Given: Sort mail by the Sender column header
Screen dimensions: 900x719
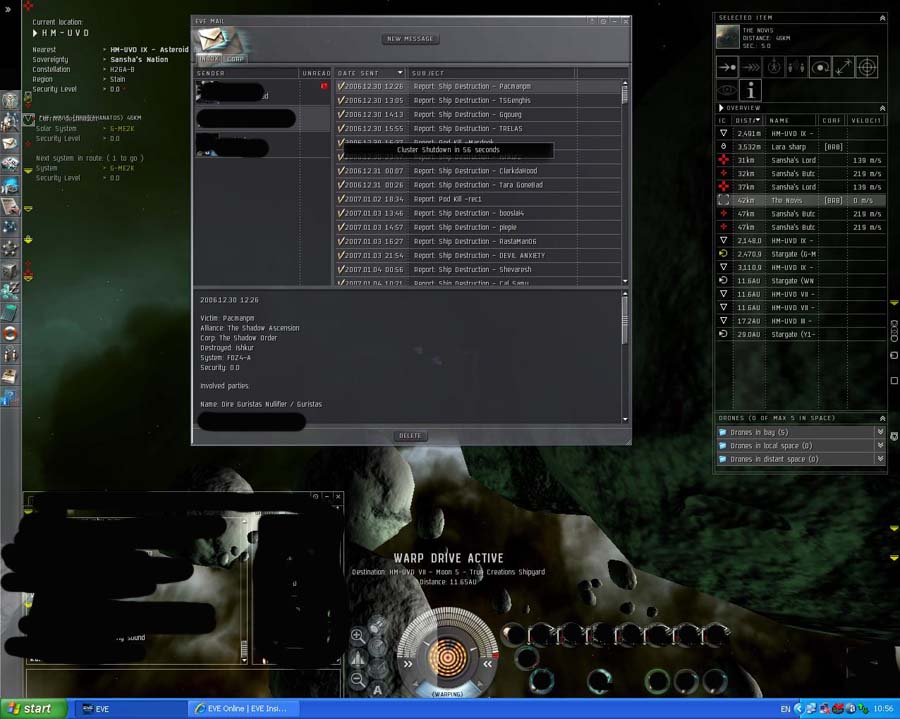Looking at the screenshot, I should coord(246,73).
